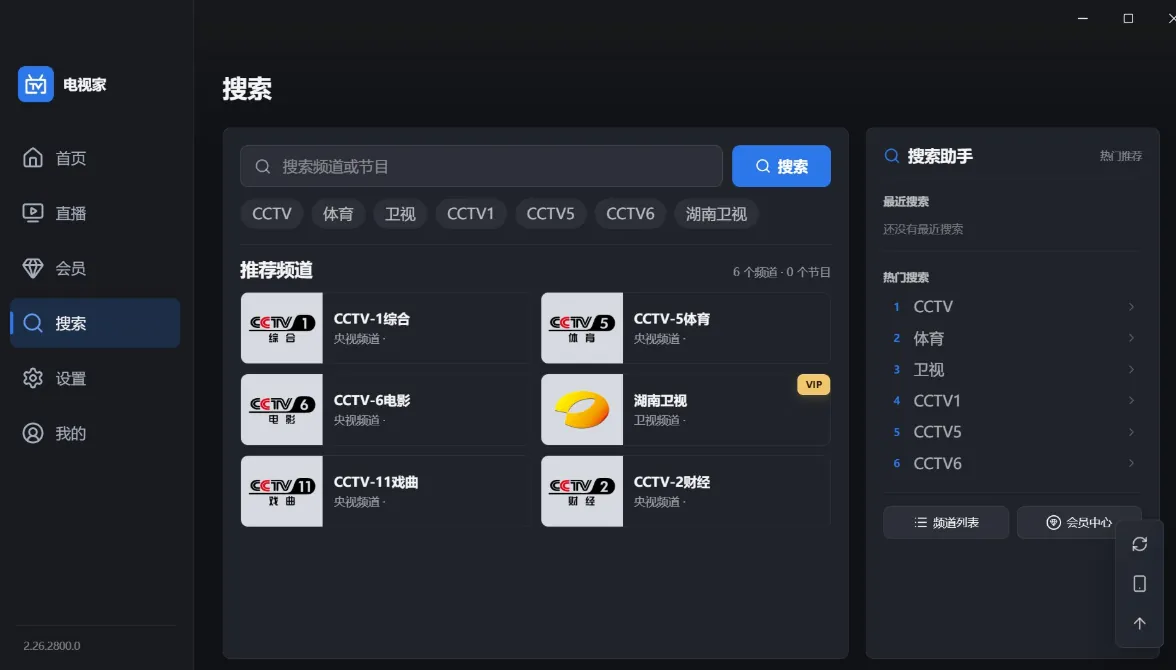Click the CCTV-6 电影 channel logo
The width and height of the screenshot is (1176, 670).
[282, 410]
